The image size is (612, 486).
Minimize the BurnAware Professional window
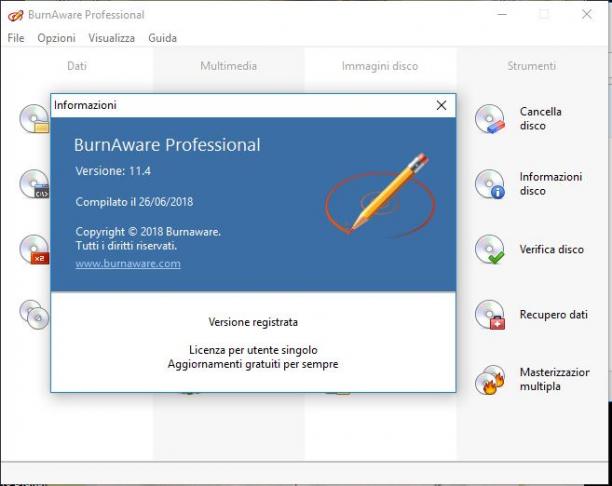[502, 14]
